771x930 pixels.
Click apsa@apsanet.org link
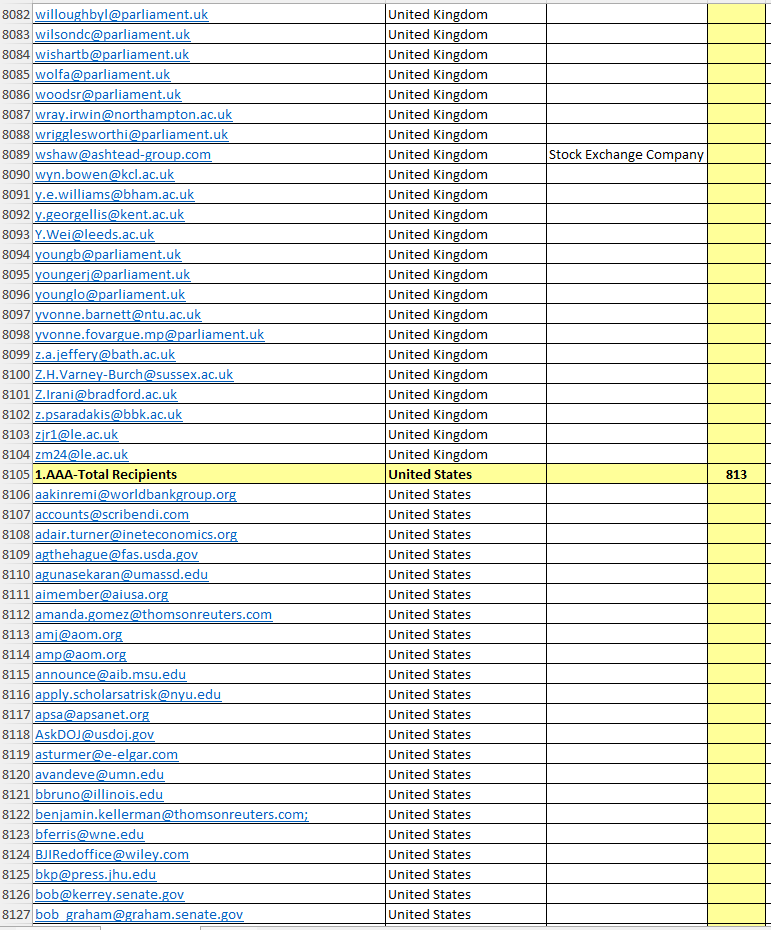point(92,715)
